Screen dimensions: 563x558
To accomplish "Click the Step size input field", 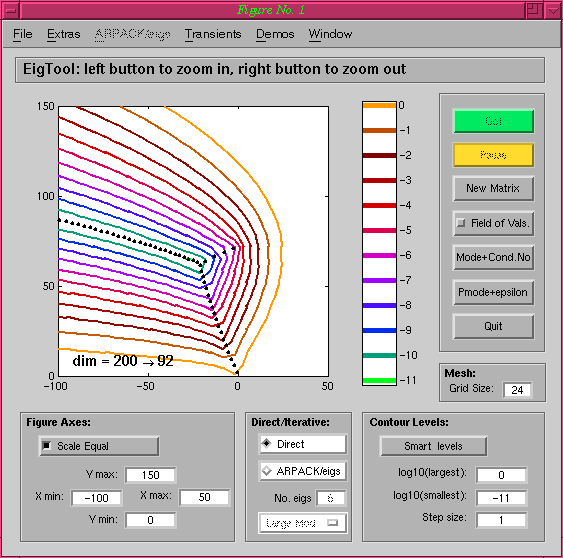I will [502, 520].
